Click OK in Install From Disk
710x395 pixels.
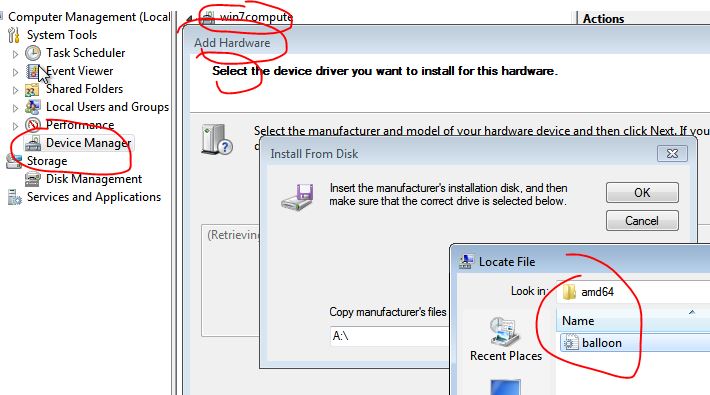(642, 193)
